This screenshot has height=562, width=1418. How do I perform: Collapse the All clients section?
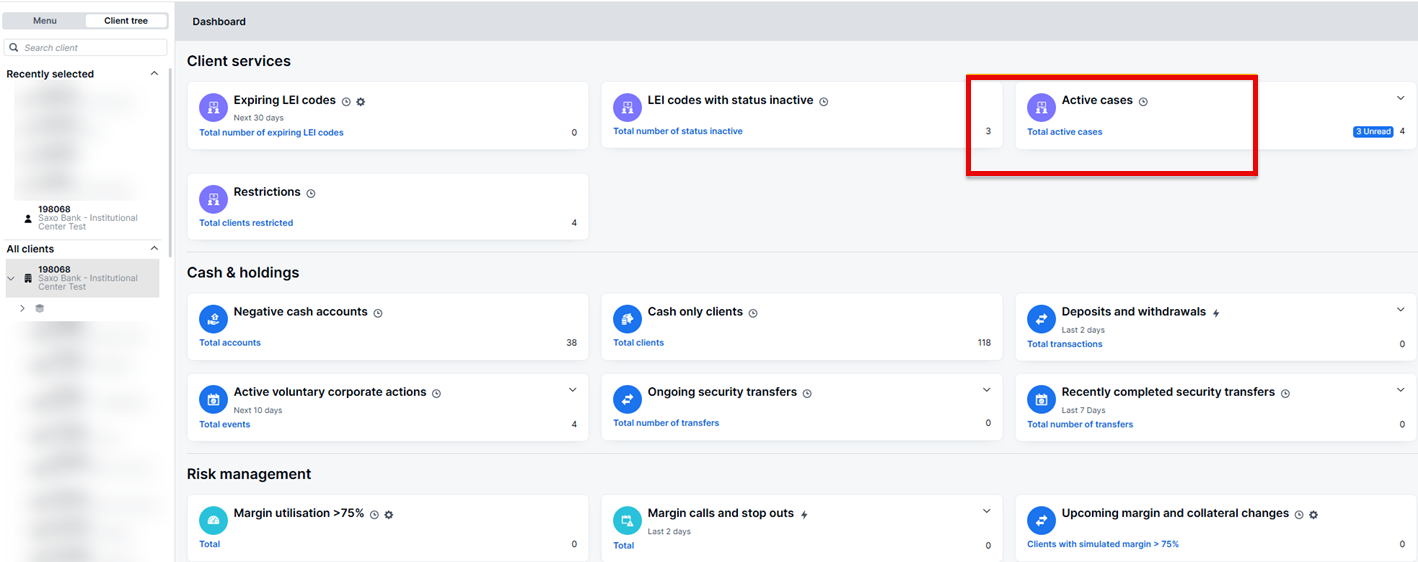tap(154, 249)
